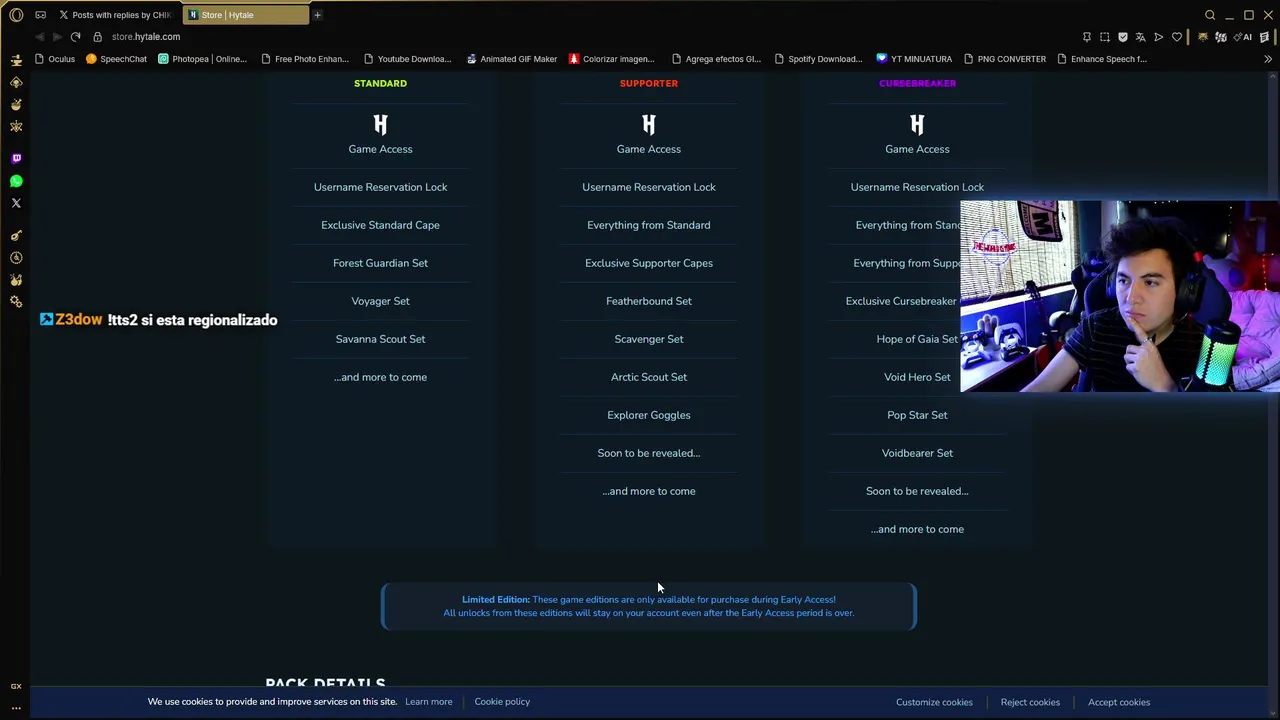Open tab search magnifier icon
1280x720 pixels.
click(1210, 15)
